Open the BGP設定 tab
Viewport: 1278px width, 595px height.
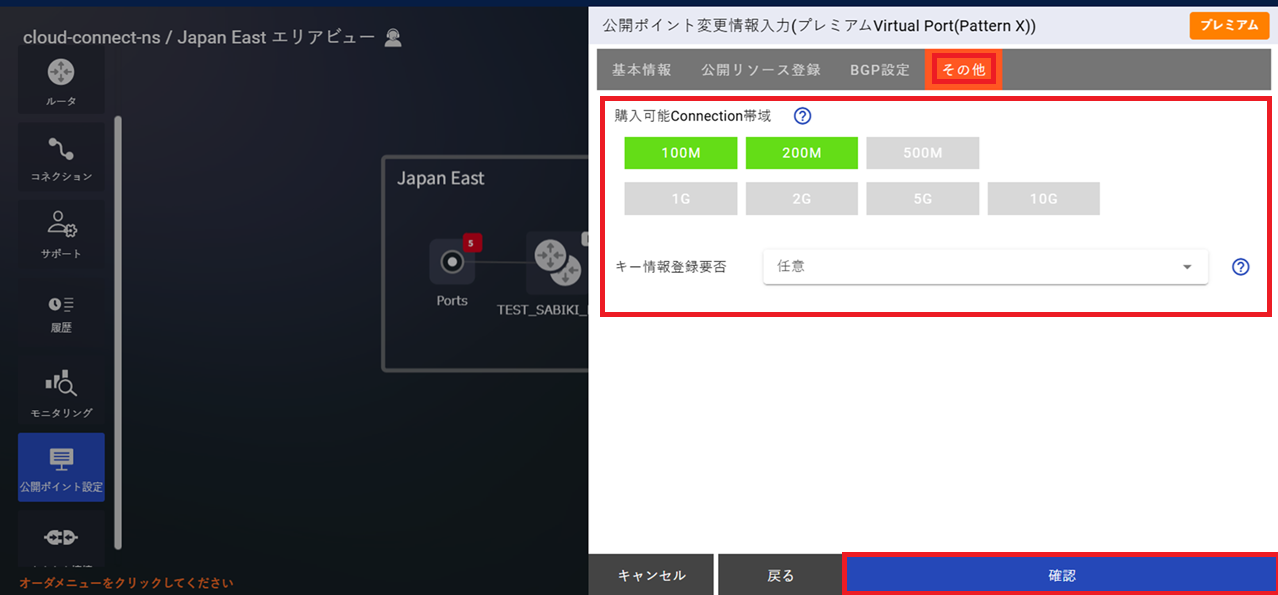coord(878,69)
